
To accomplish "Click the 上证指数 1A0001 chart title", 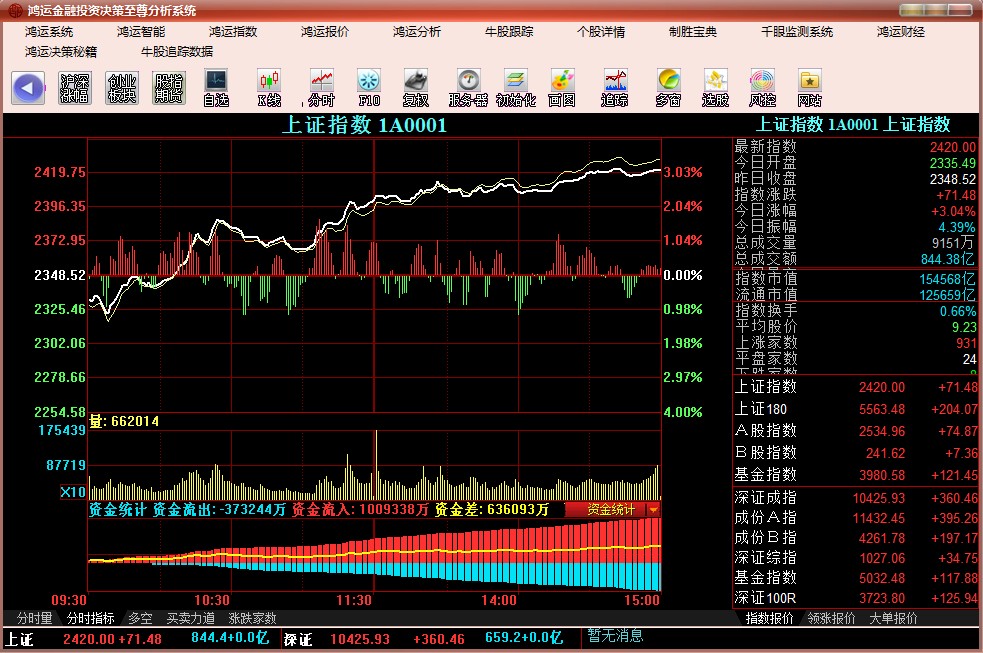I will pos(364,125).
